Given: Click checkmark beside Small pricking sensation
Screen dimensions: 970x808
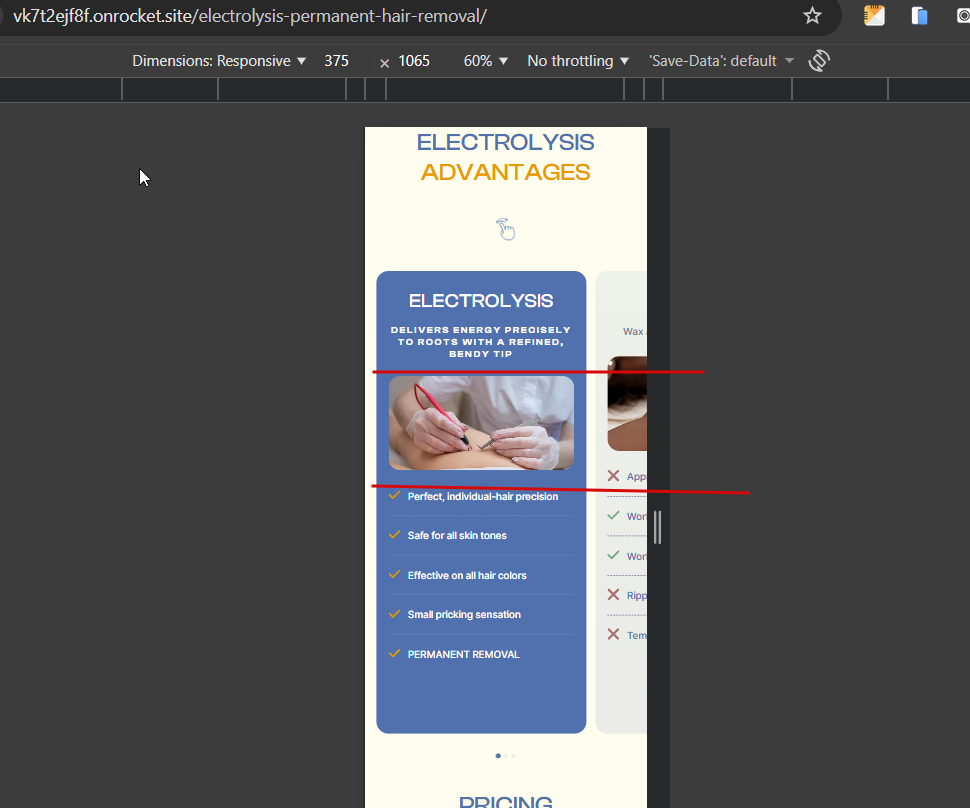Looking at the screenshot, I should (x=395, y=614).
